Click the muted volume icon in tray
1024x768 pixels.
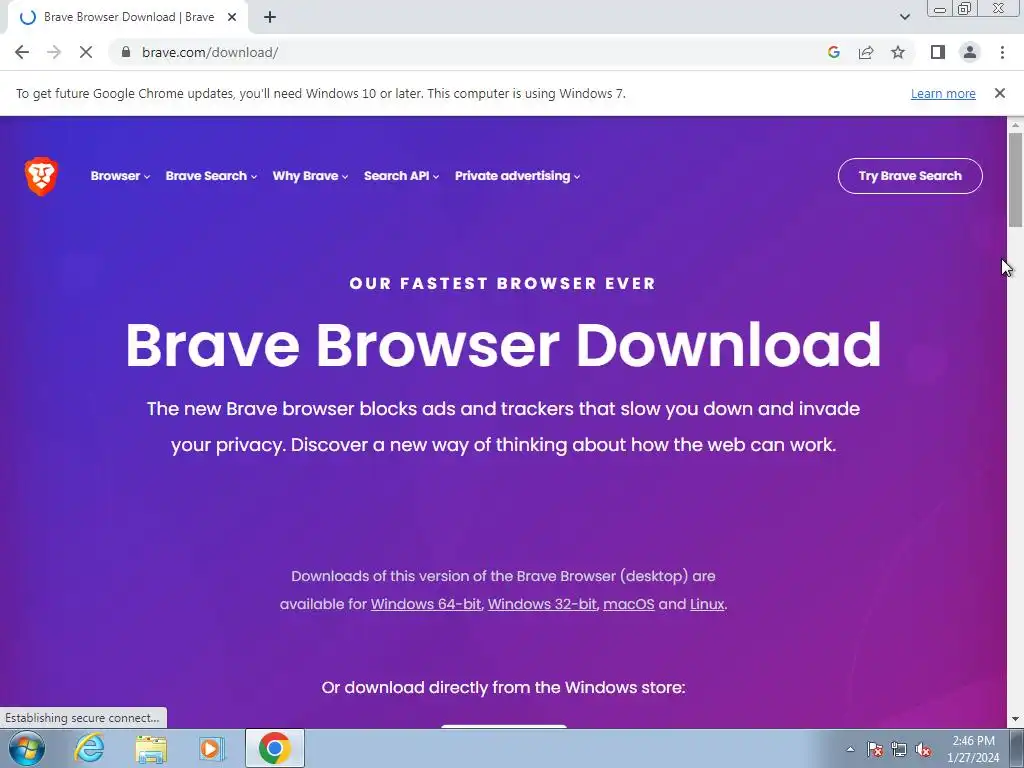[923, 749]
